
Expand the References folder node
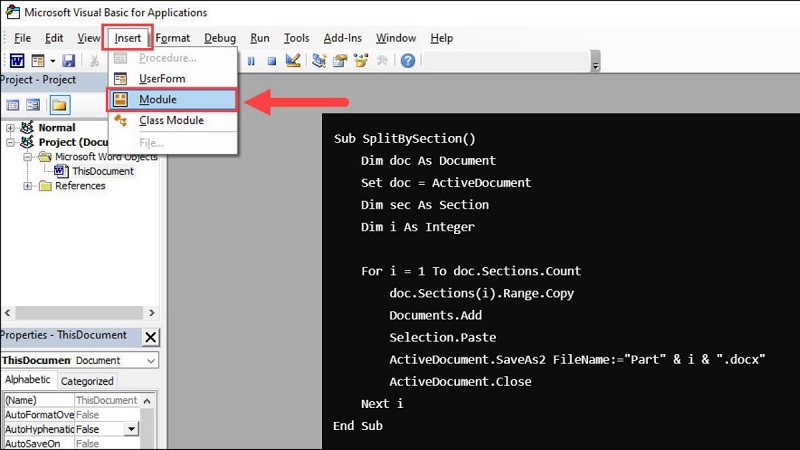point(29,186)
